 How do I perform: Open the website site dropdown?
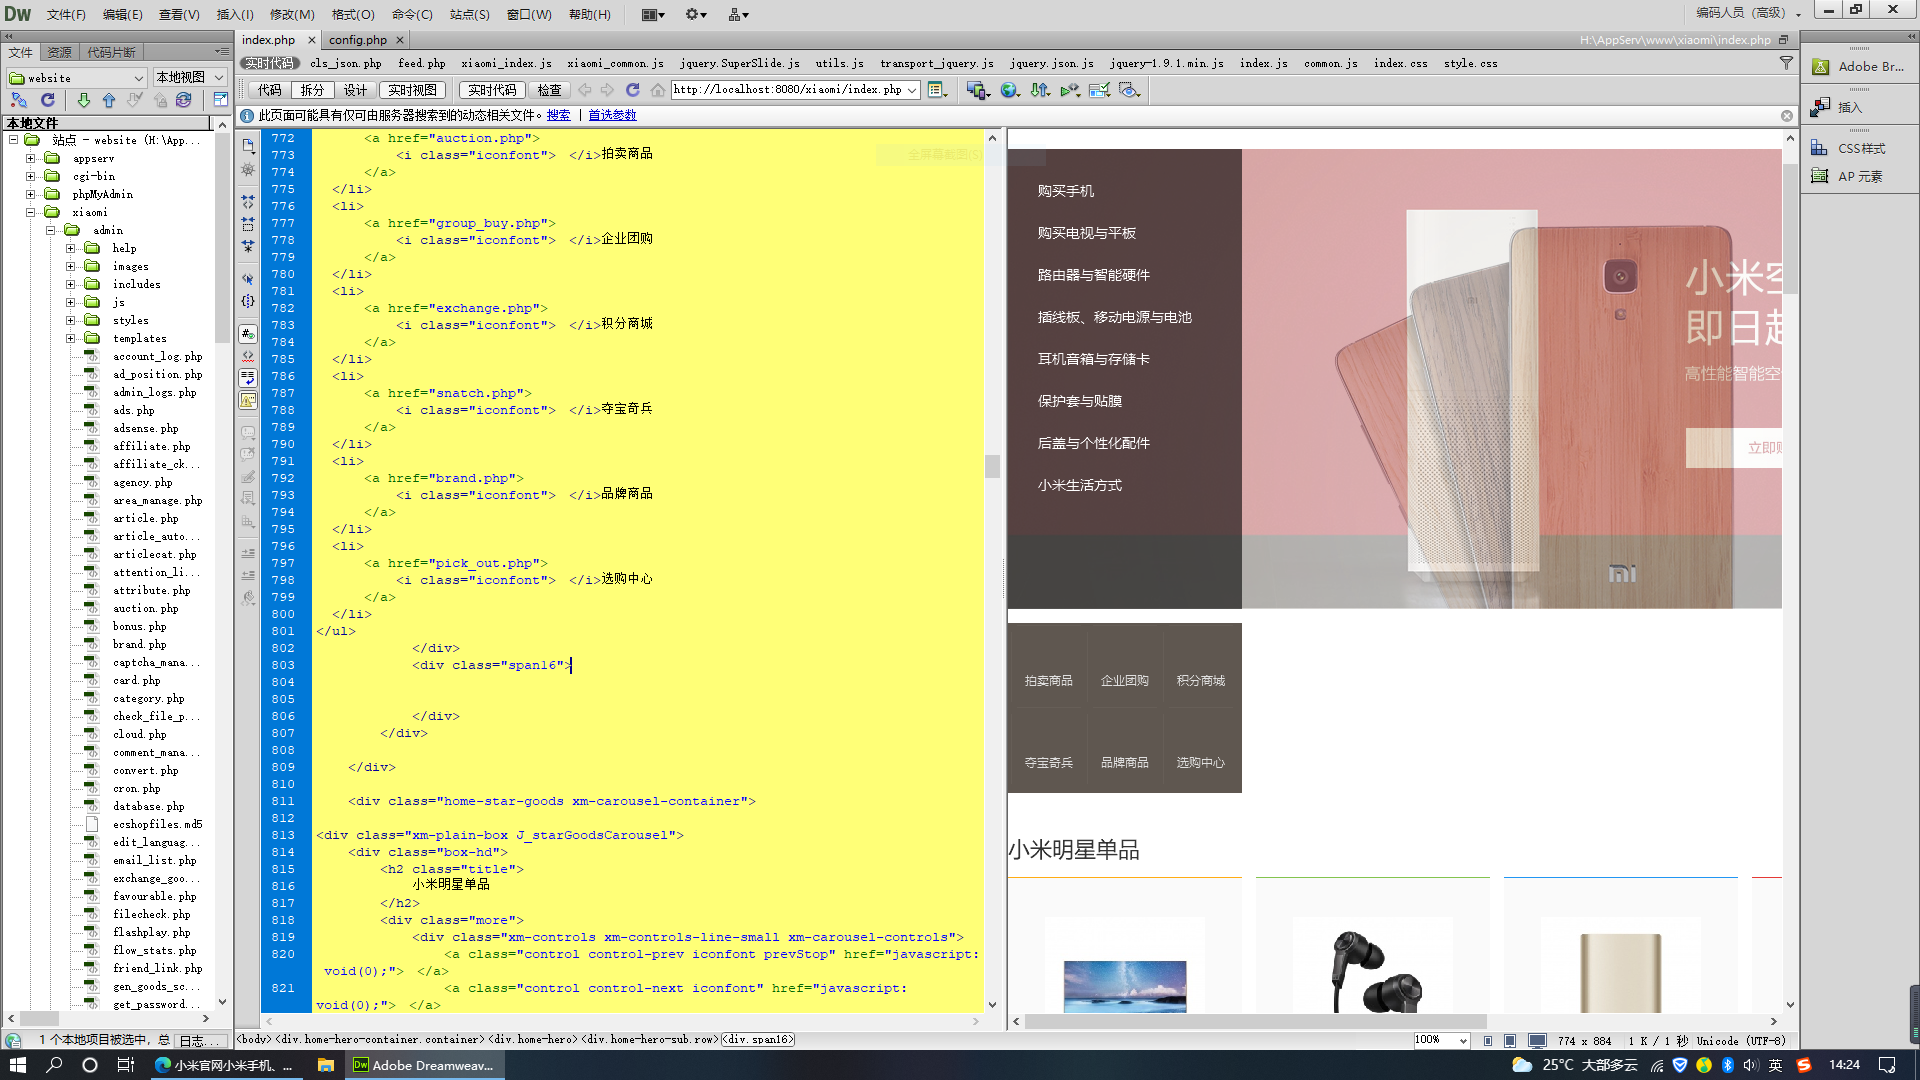click(x=77, y=77)
